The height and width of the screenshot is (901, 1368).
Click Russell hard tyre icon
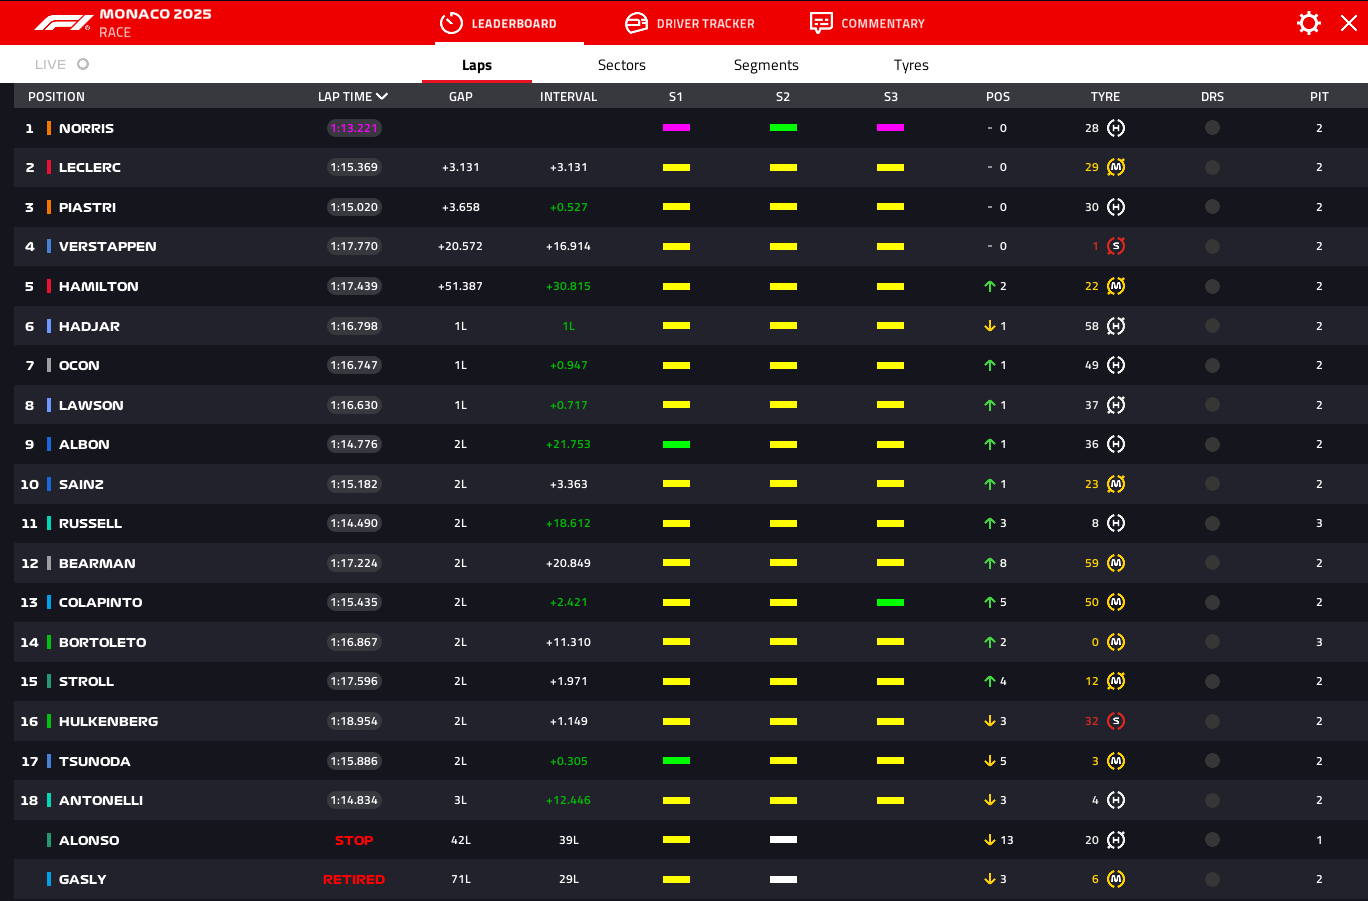click(1116, 523)
